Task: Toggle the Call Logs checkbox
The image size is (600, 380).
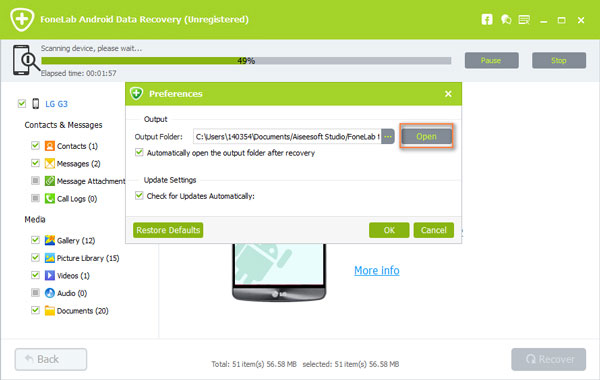Action: click(x=35, y=198)
